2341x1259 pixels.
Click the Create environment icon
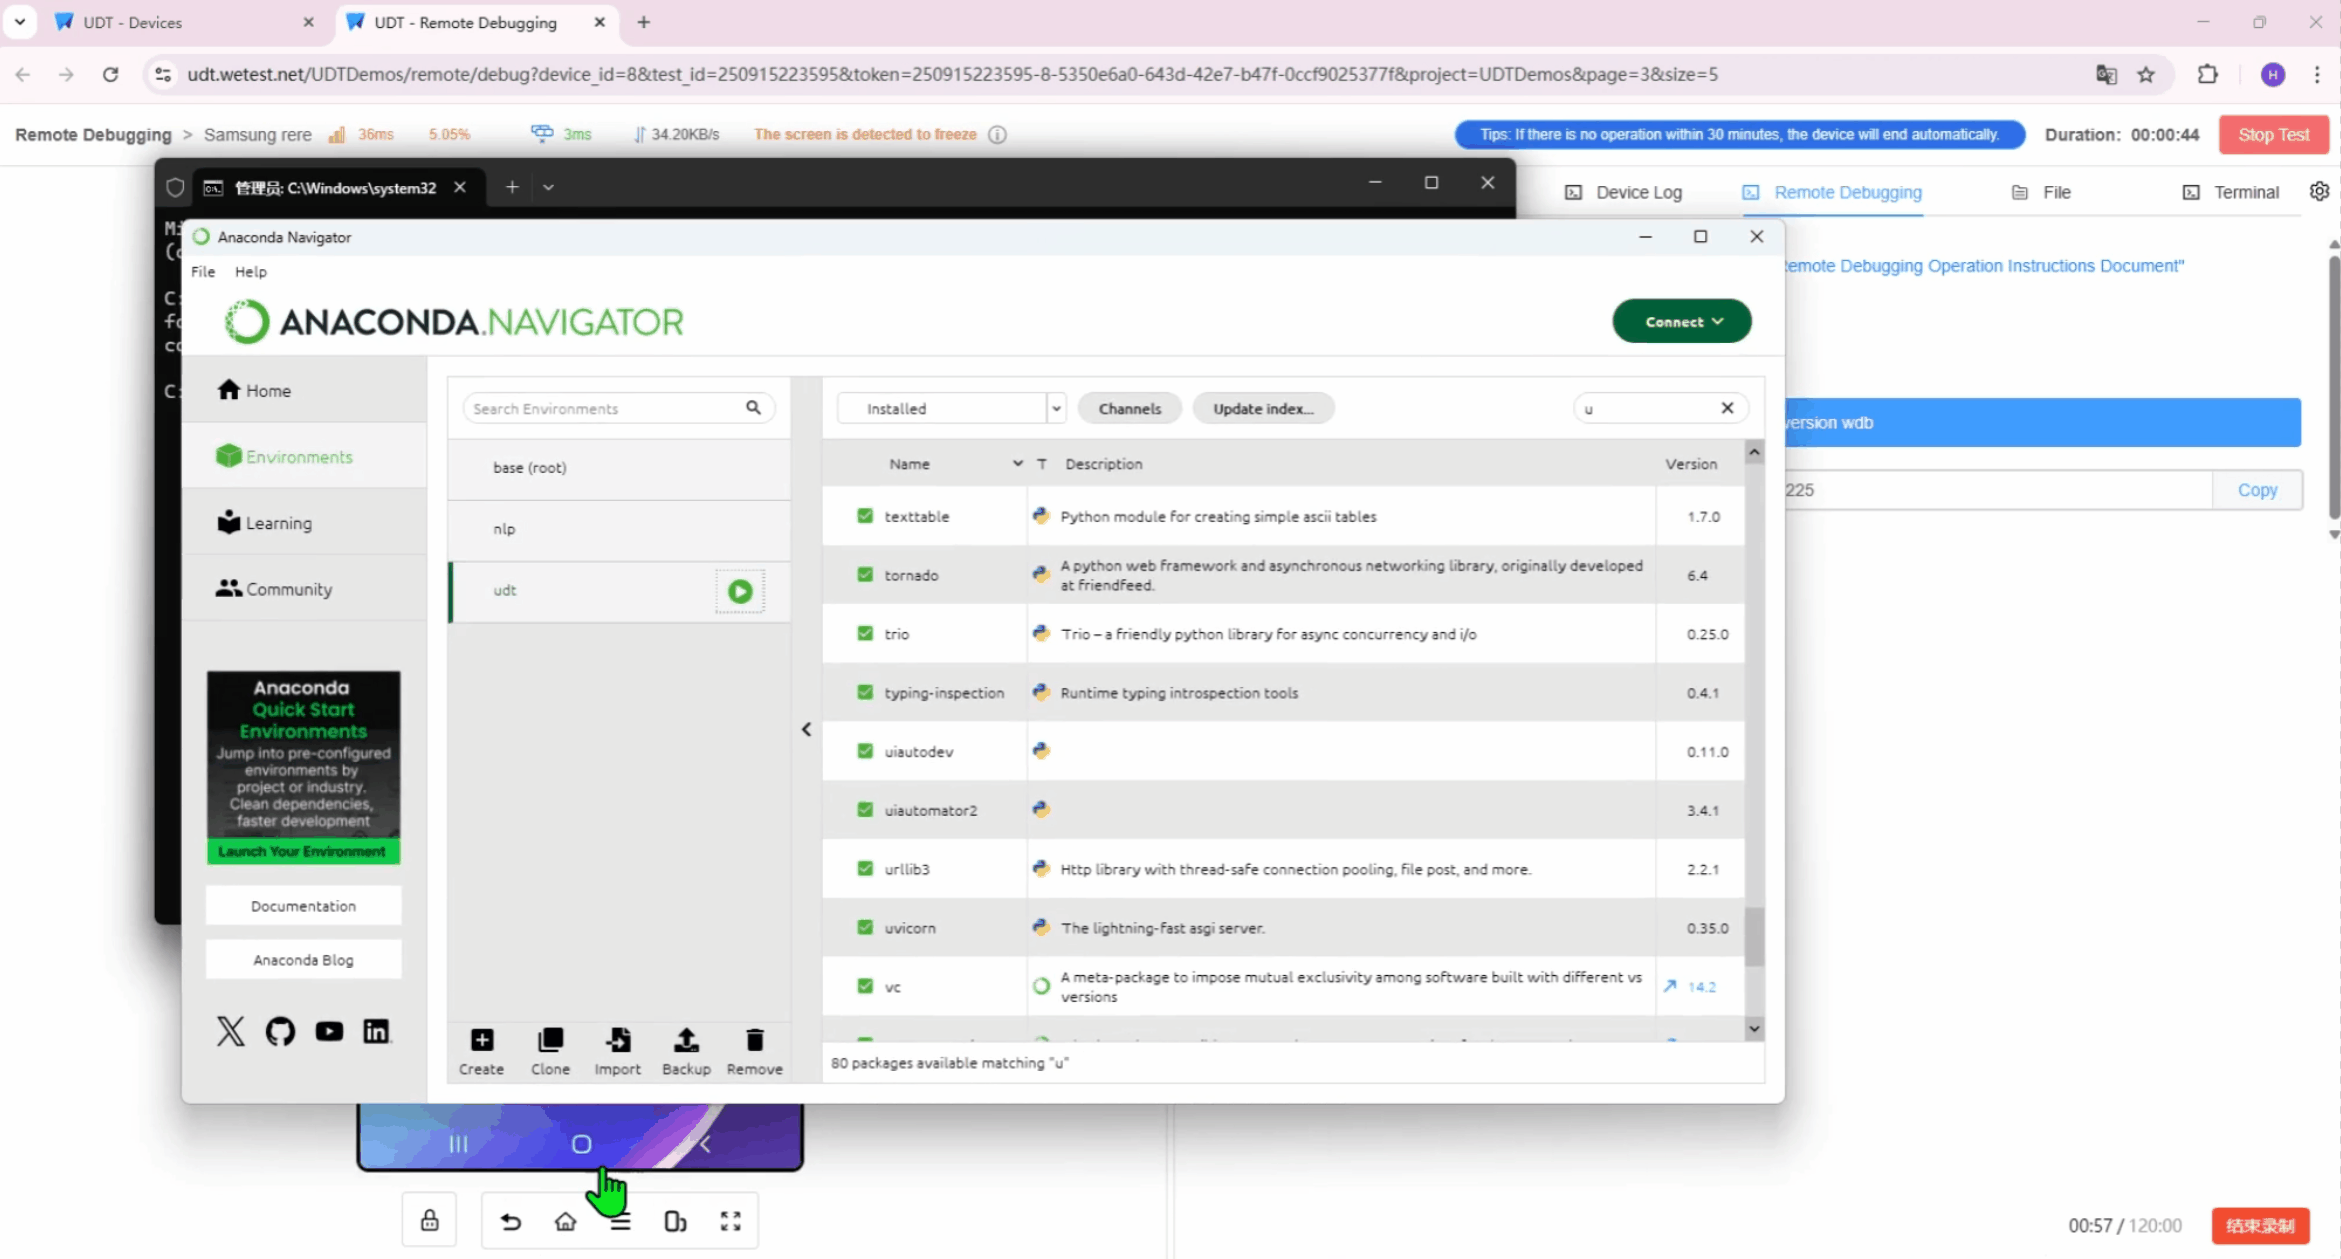[x=481, y=1041]
